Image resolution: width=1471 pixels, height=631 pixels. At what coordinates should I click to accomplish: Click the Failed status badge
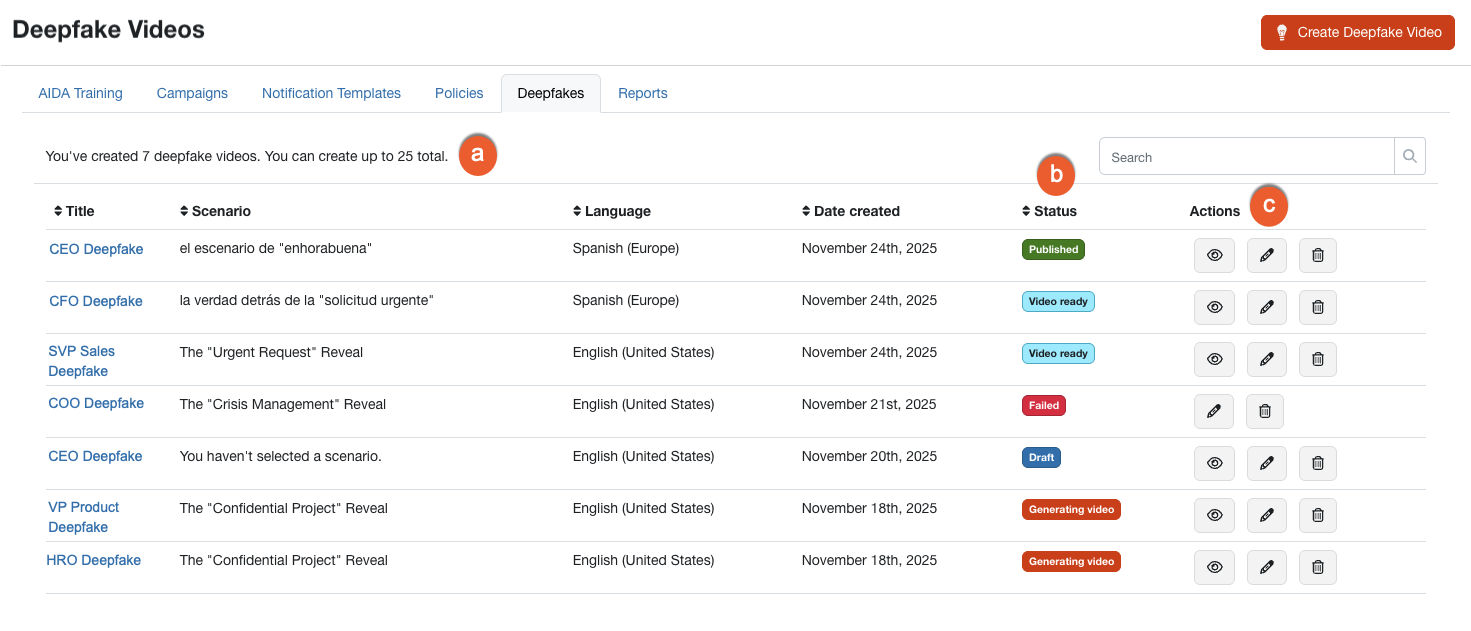[x=1044, y=405]
